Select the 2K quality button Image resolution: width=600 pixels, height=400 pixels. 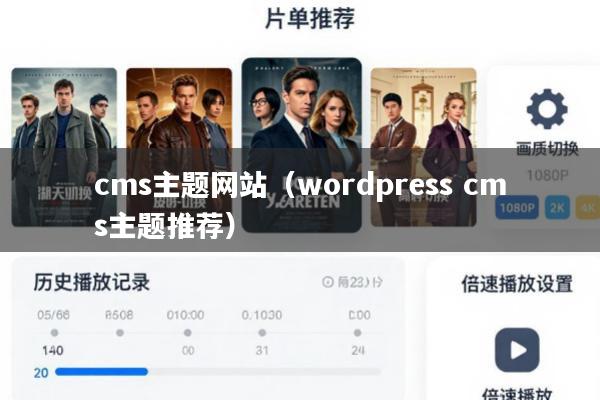coord(557,207)
